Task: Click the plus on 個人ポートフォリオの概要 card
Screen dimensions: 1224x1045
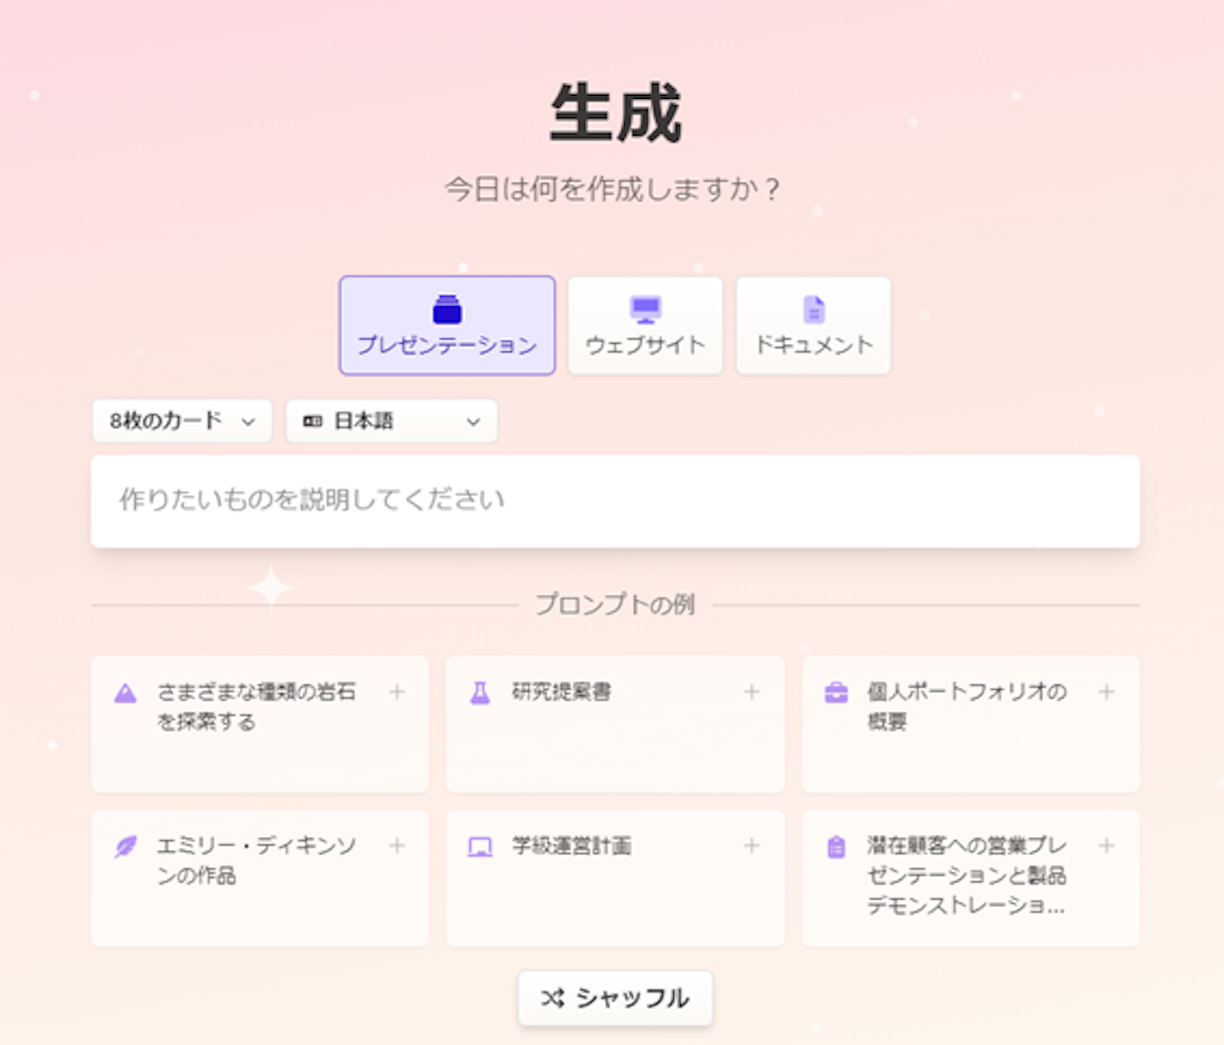Action: 1107,692
